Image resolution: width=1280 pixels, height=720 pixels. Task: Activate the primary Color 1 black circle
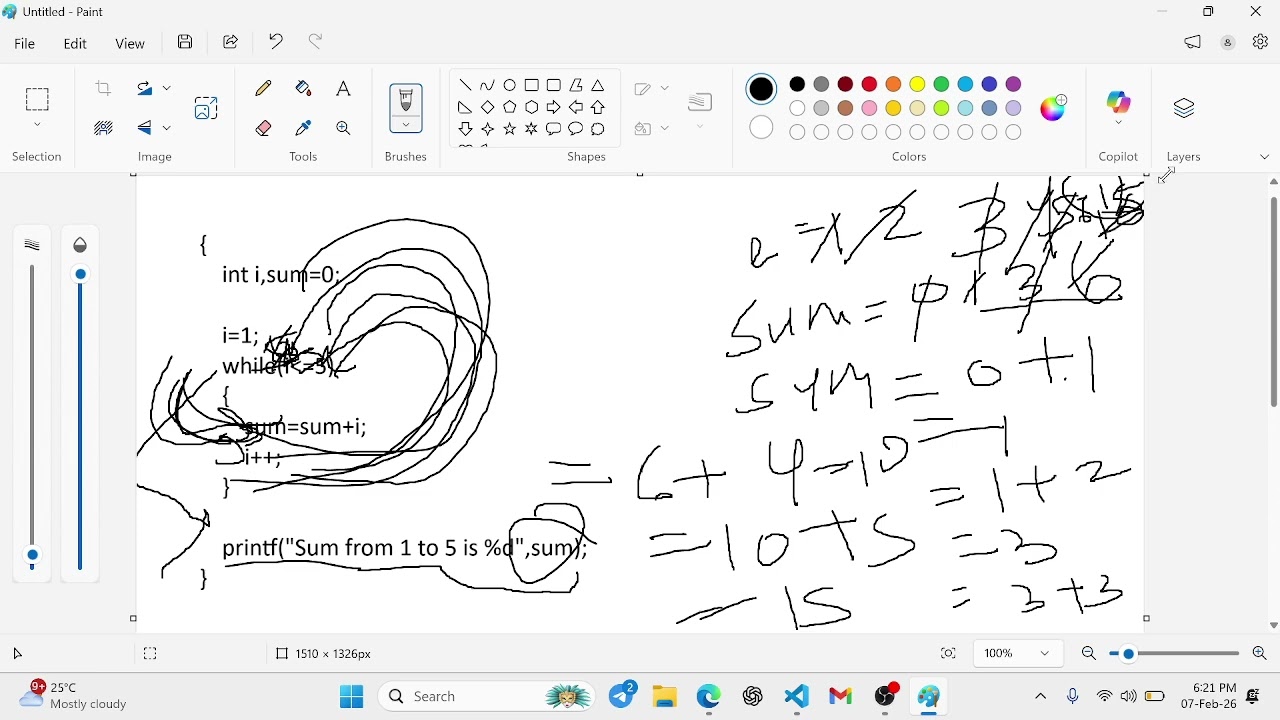[x=763, y=89]
